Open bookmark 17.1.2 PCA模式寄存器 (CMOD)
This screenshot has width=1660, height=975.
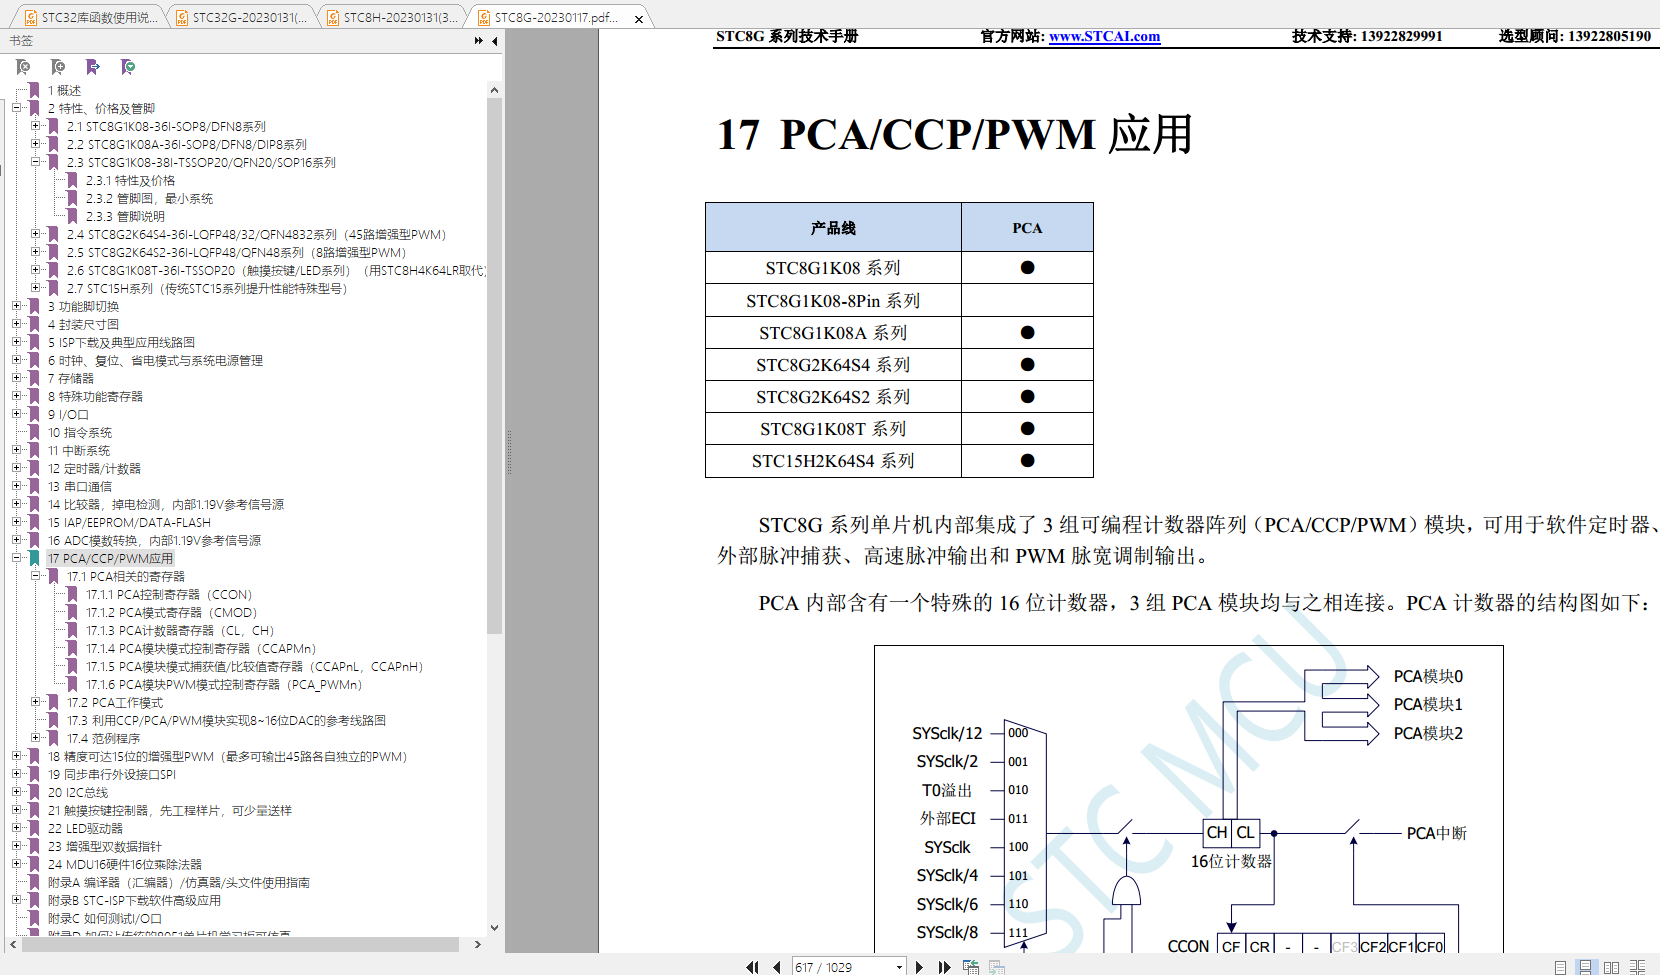pos(172,612)
